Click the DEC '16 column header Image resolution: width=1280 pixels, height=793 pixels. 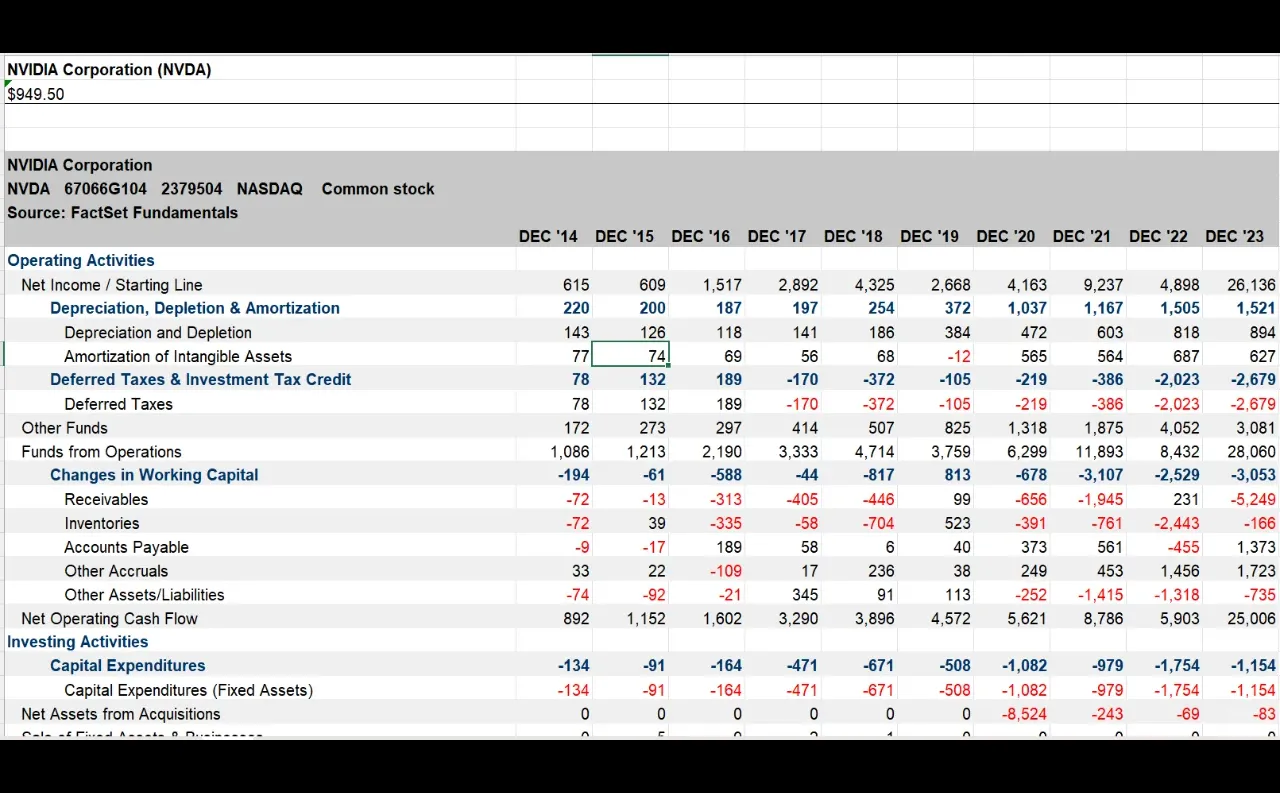(701, 236)
